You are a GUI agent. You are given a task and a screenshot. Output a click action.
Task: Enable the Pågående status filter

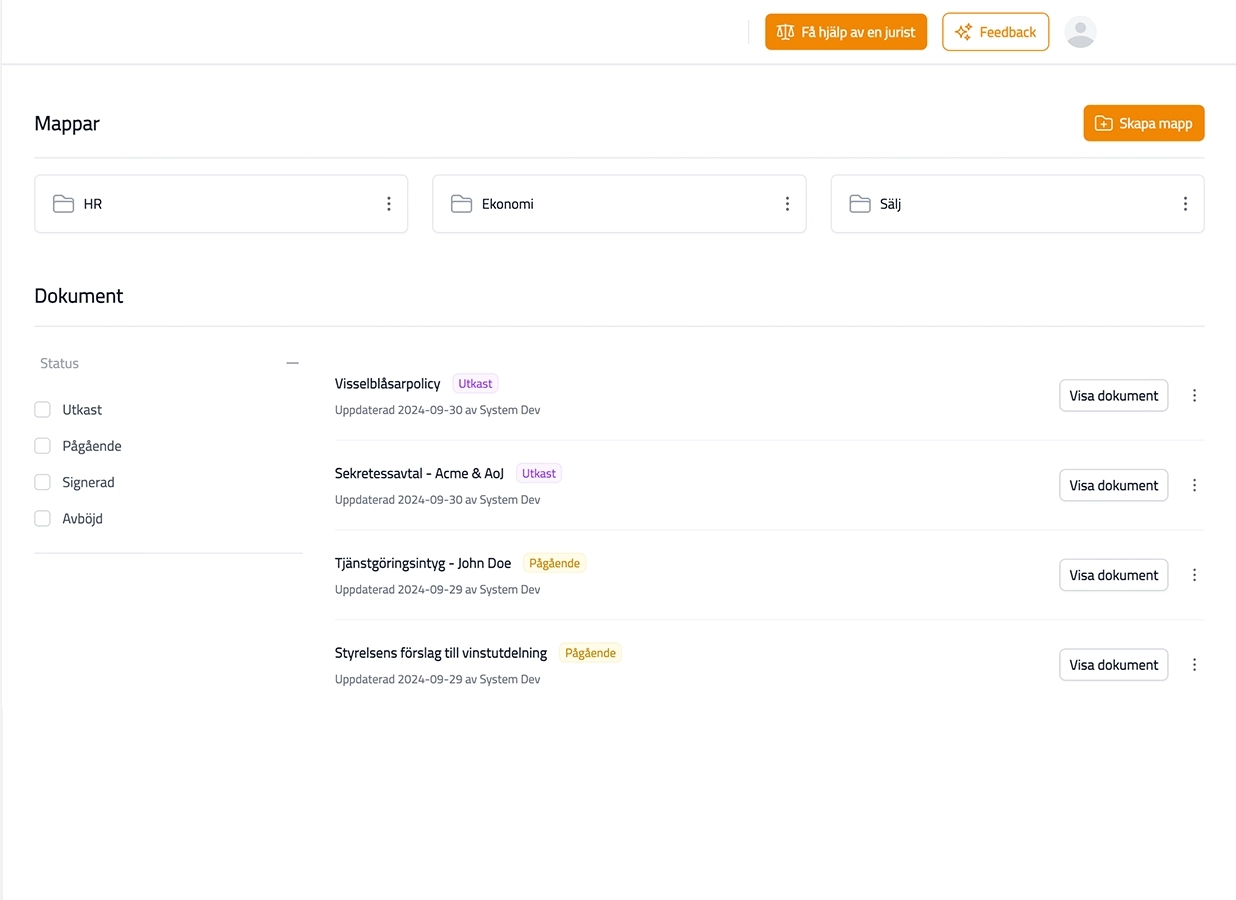[x=43, y=446]
